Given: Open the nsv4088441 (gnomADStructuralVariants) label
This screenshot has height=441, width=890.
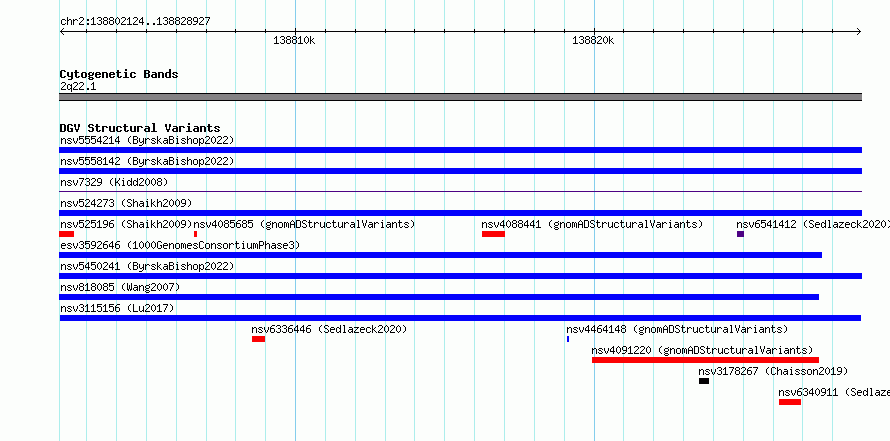Looking at the screenshot, I should point(592,224).
